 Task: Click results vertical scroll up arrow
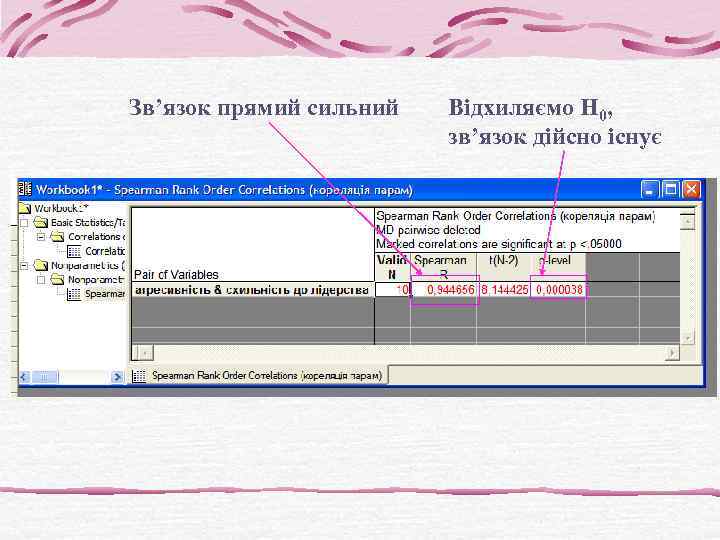pos(687,222)
